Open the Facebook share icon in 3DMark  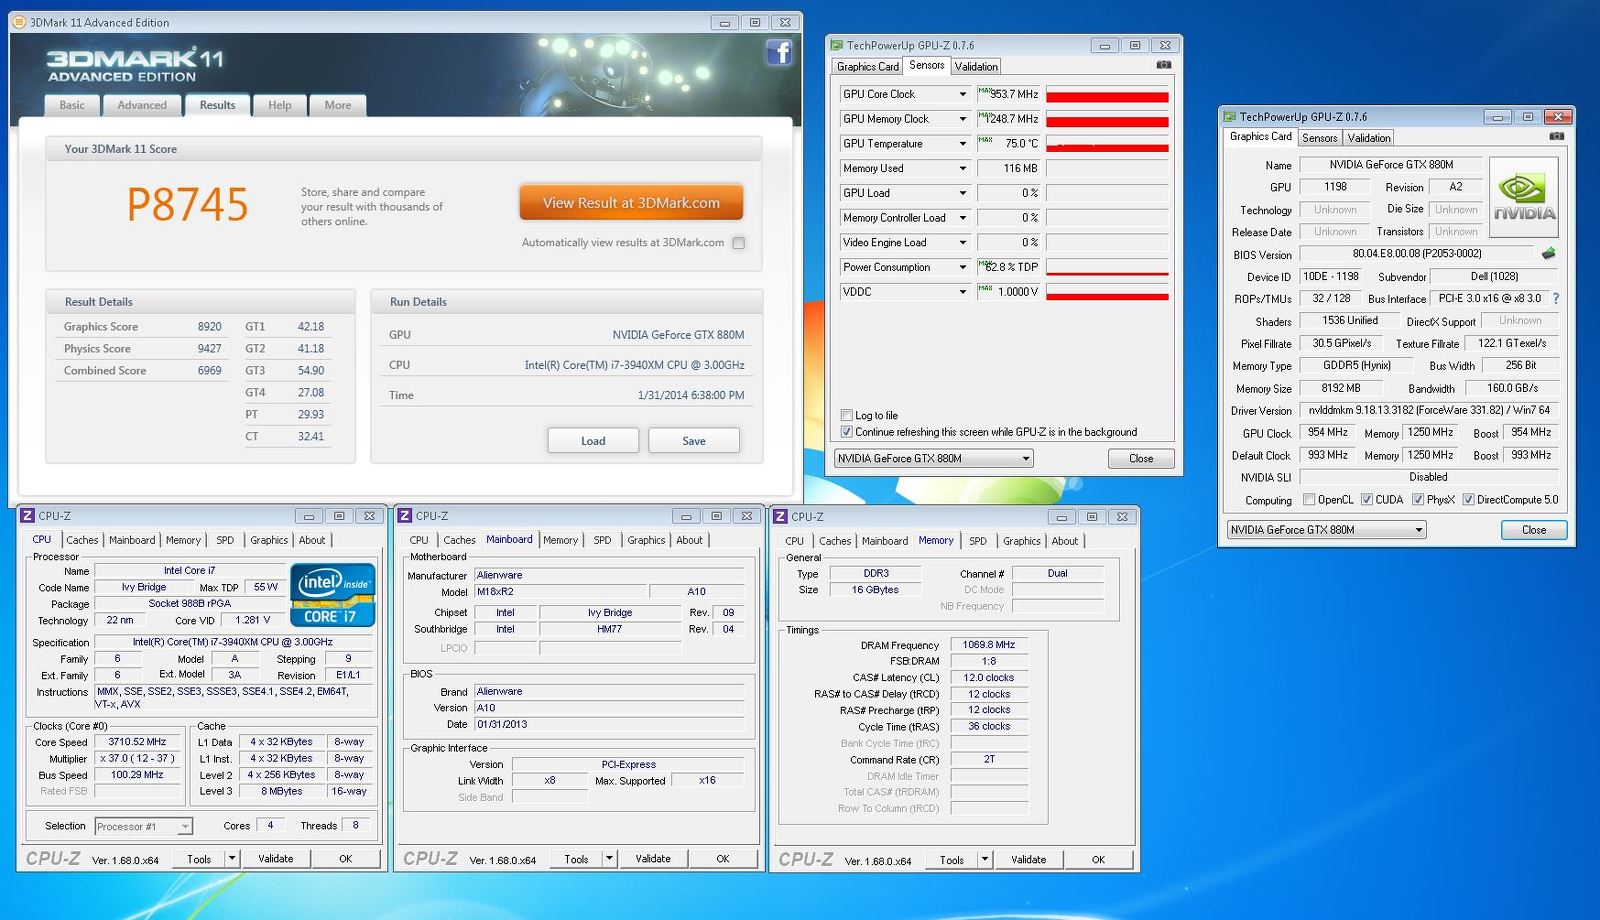pyautogui.click(x=779, y=52)
